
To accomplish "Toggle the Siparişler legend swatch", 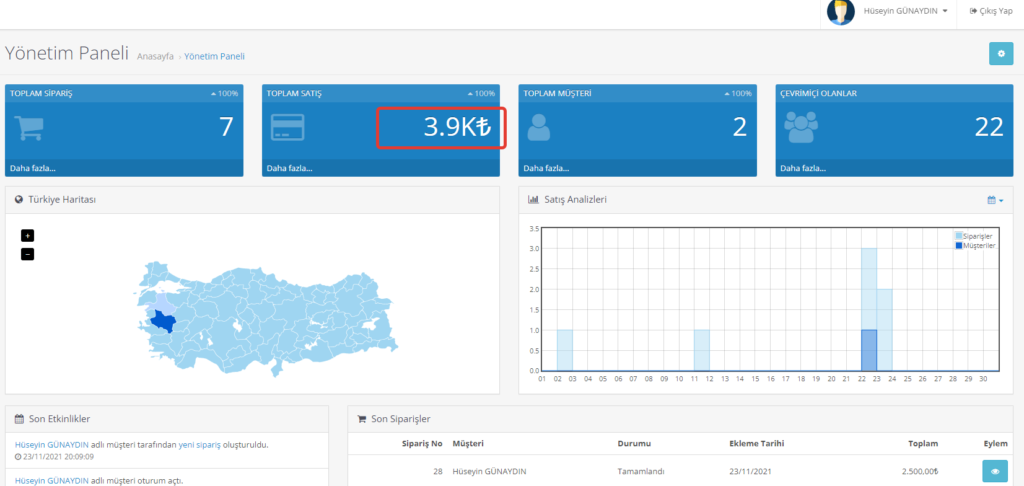I will (x=957, y=236).
